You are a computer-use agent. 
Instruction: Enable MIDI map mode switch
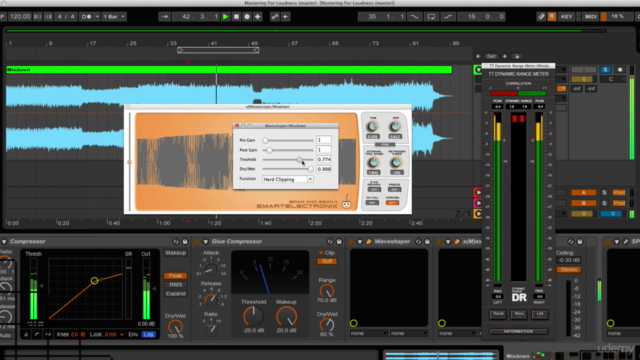click(591, 17)
